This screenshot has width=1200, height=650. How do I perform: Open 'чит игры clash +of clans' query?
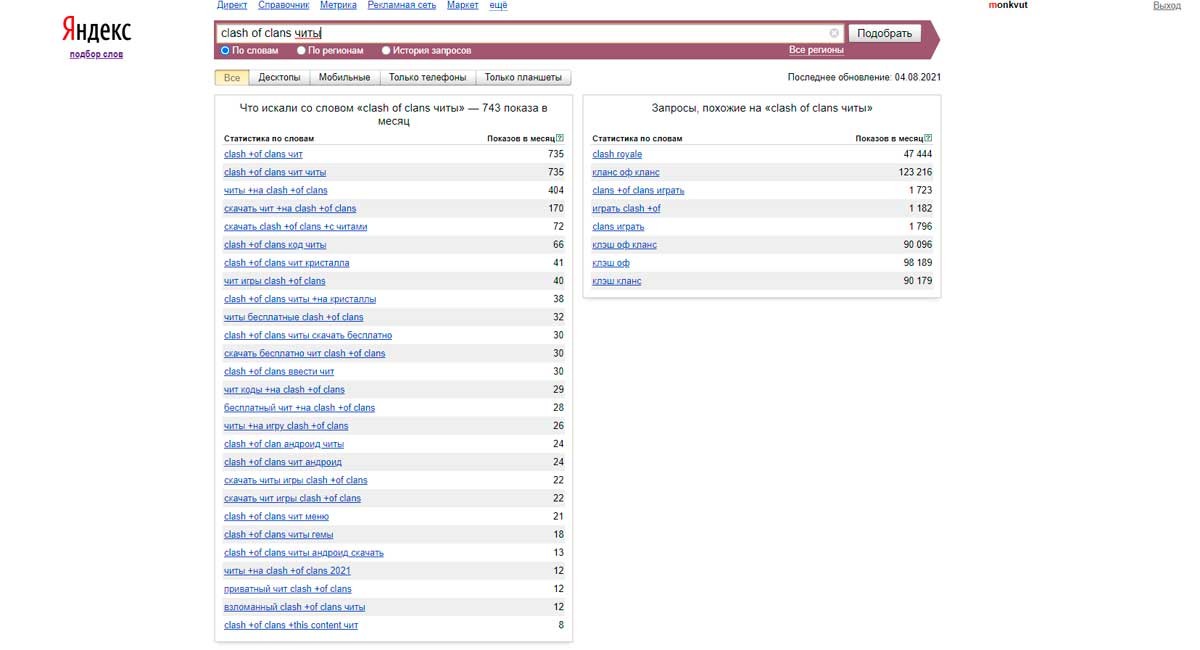click(x=275, y=281)
